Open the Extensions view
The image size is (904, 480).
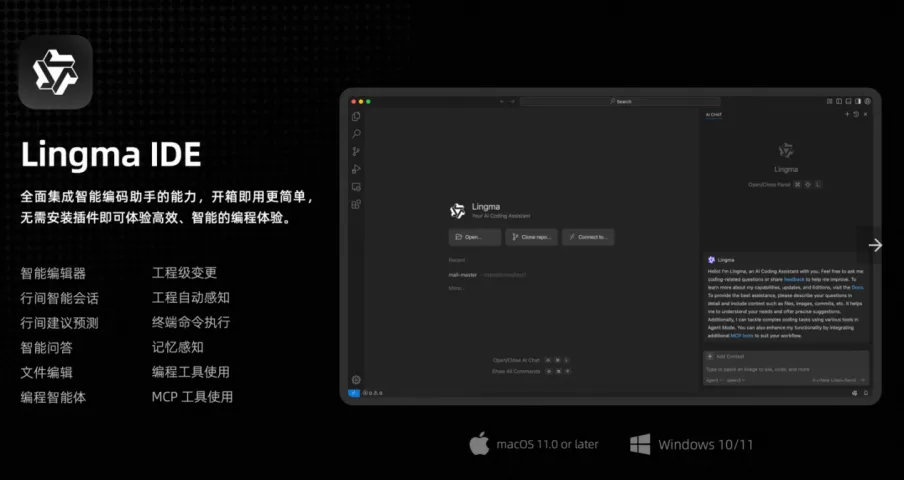(x=356, y=204)
